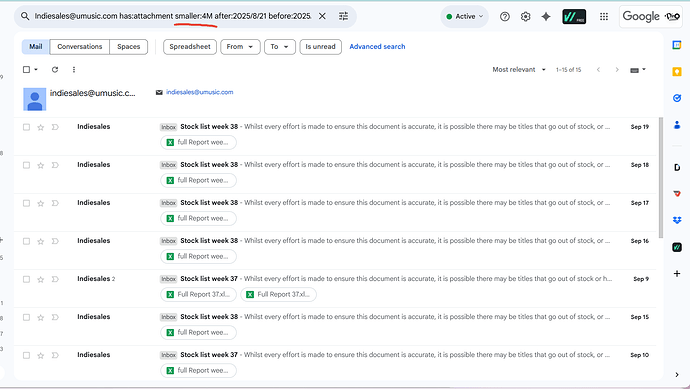Open search options filter icon
Screen dimensions: 690x389
point(343,16)
